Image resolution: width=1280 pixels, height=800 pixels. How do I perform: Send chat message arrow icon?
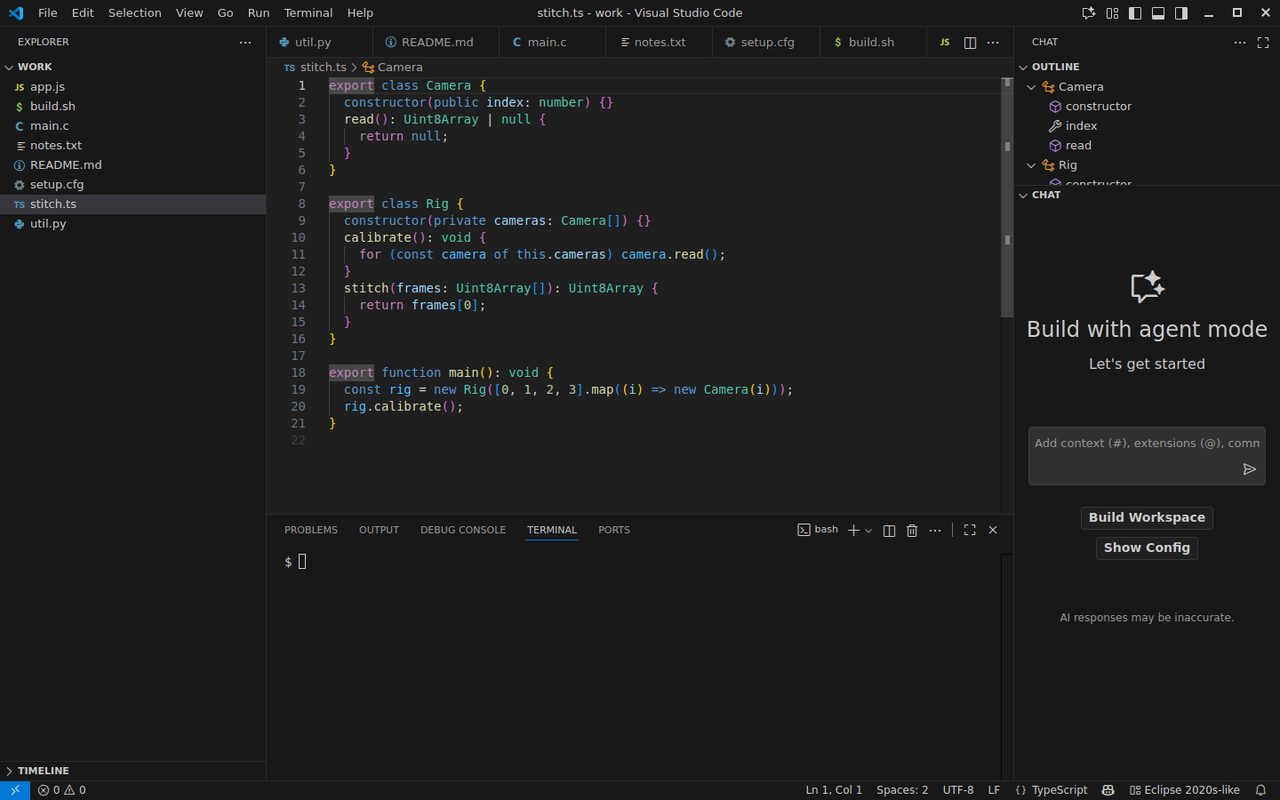tap(1249, 469)
